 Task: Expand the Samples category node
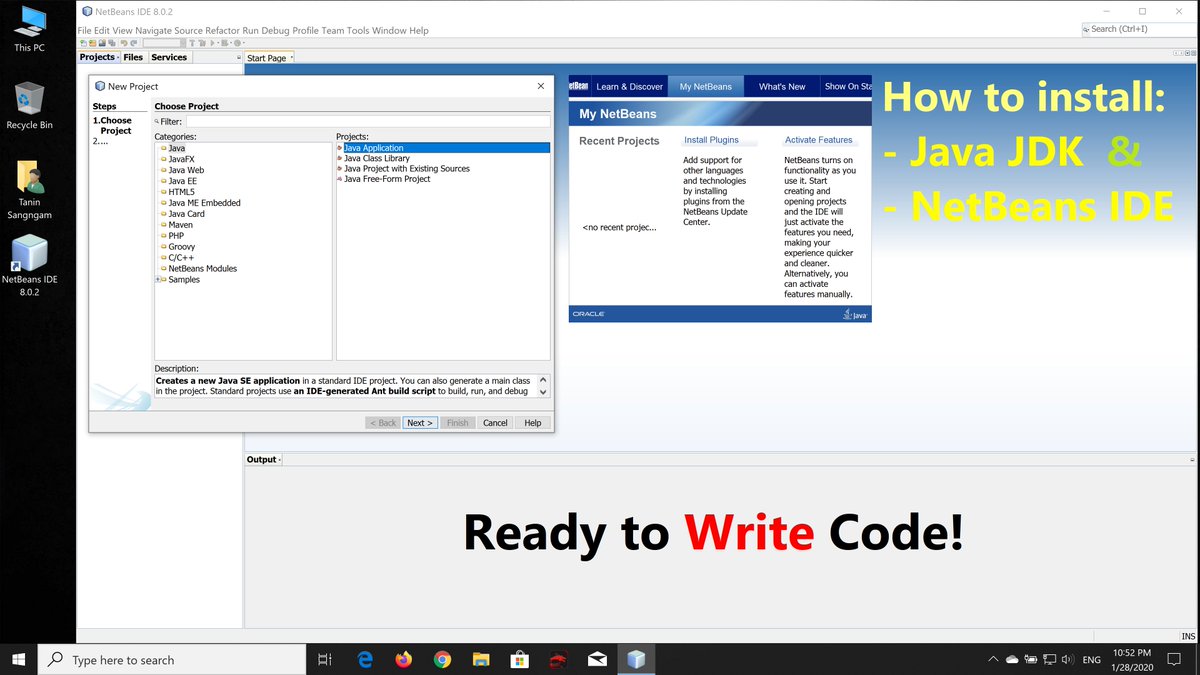158,280
